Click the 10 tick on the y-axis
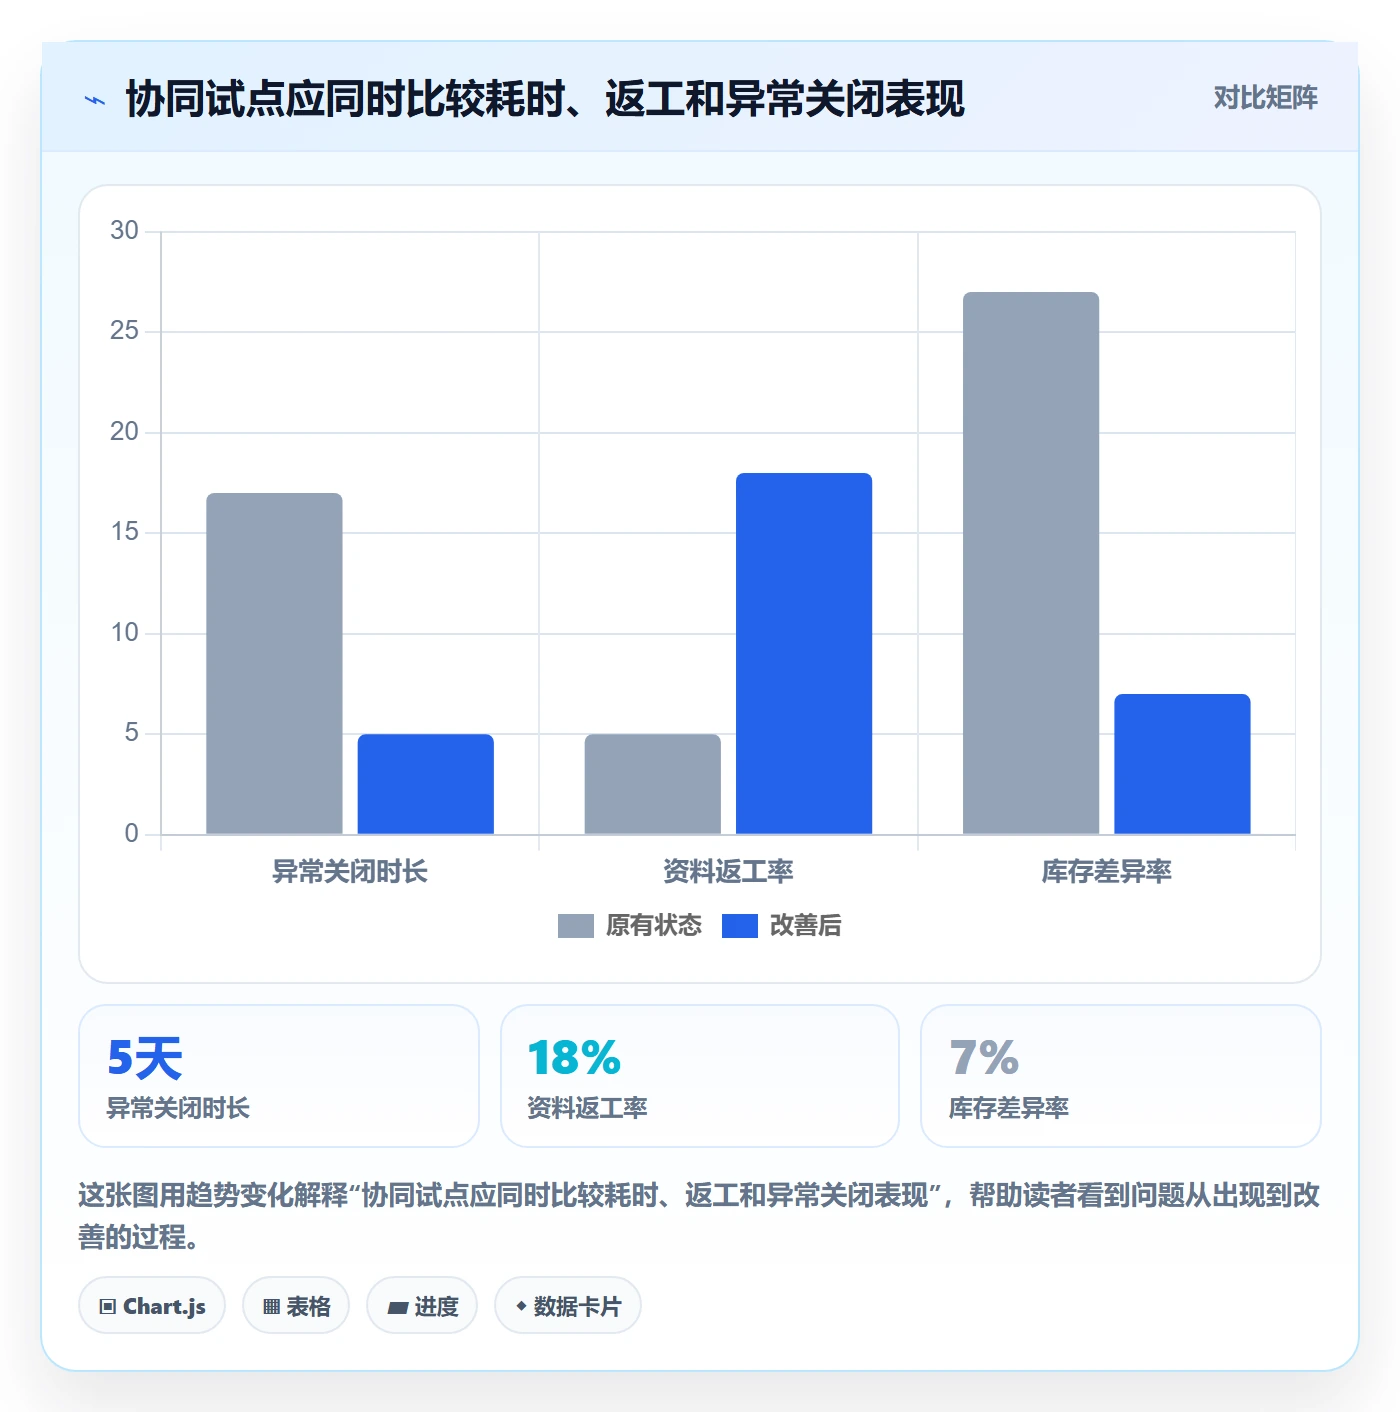The image size is (1400, 1412). click(x=125, y=633)
